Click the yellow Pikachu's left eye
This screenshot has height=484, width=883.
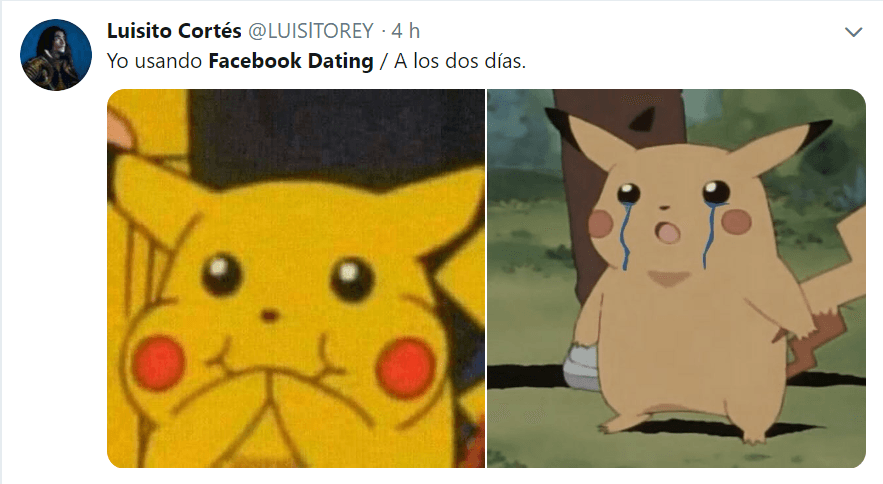[x=222, y=274]
